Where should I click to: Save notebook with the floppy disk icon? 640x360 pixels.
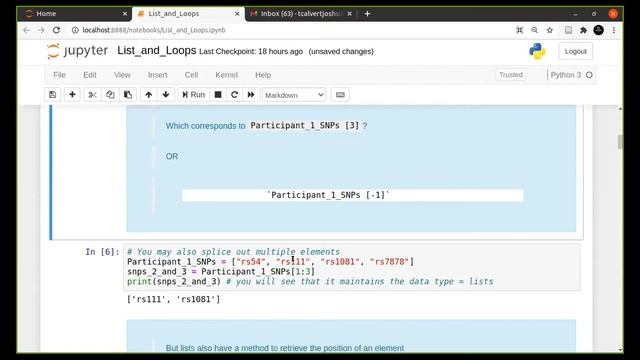[x=53, y=95]
